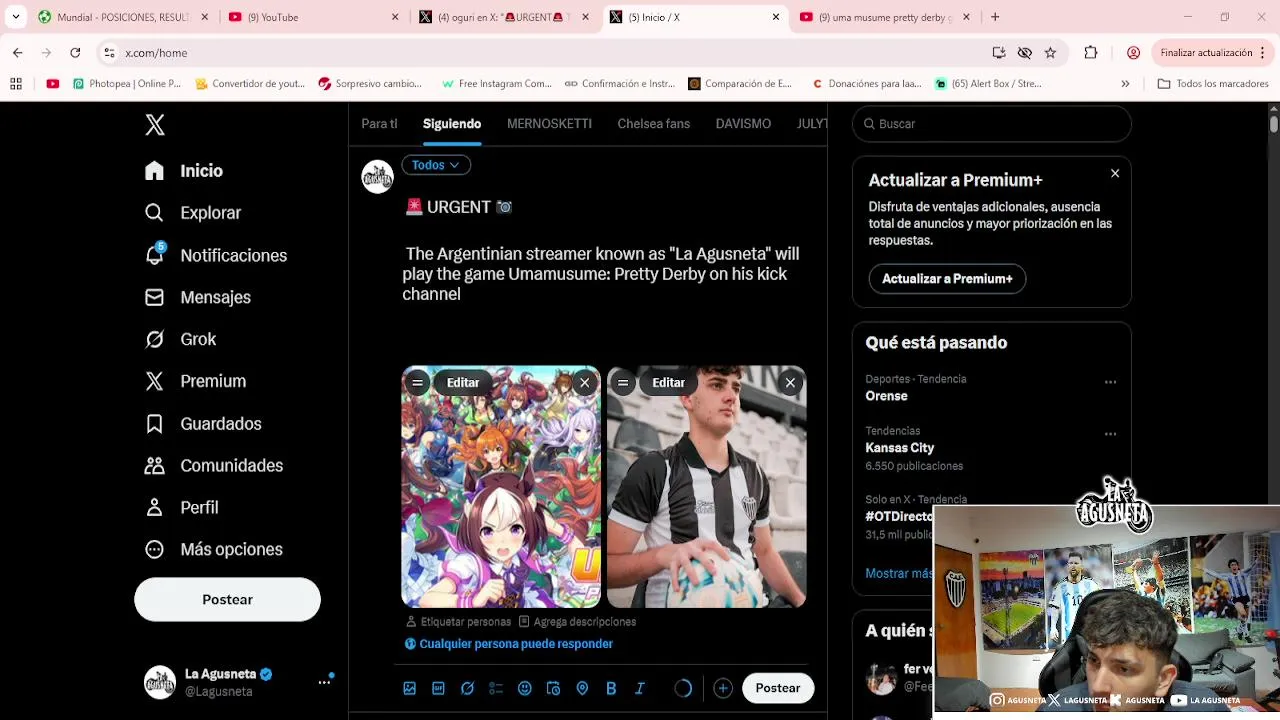
Task: Open options for Orense trend
Action: pyautogui.click(x=1110, y=382)
